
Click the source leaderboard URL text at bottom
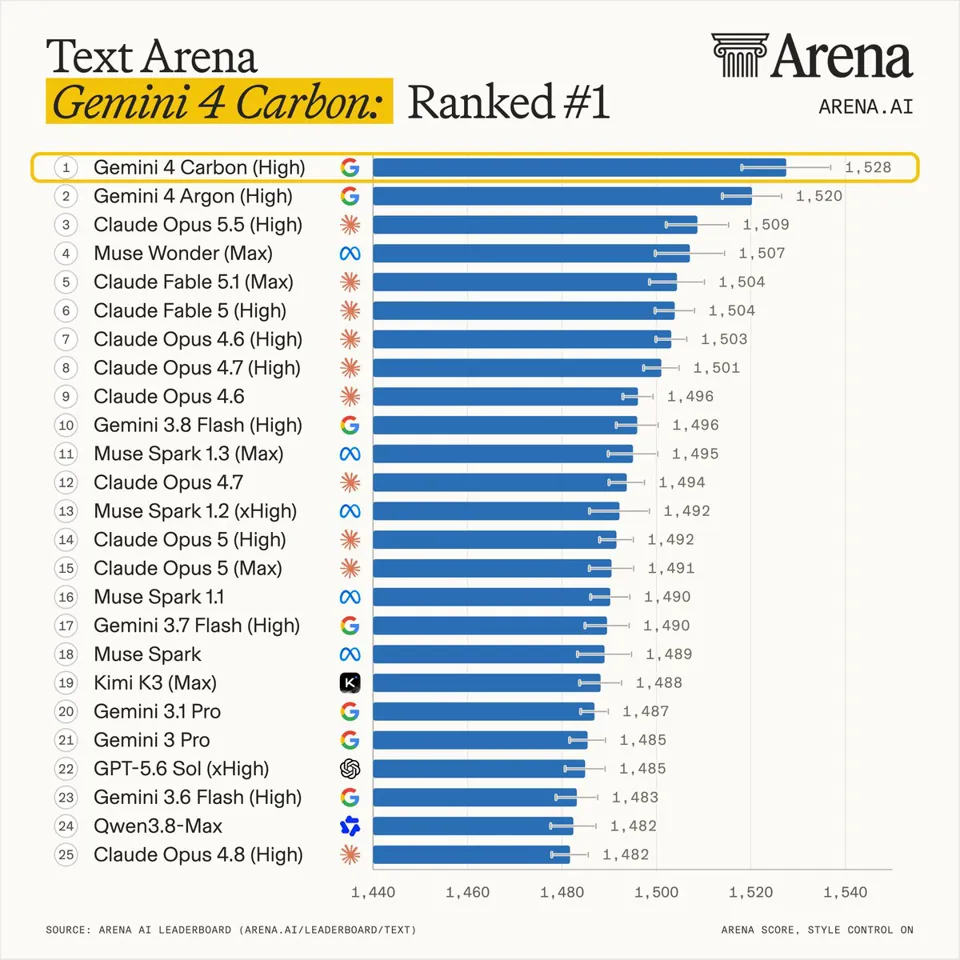pos(329,929)
